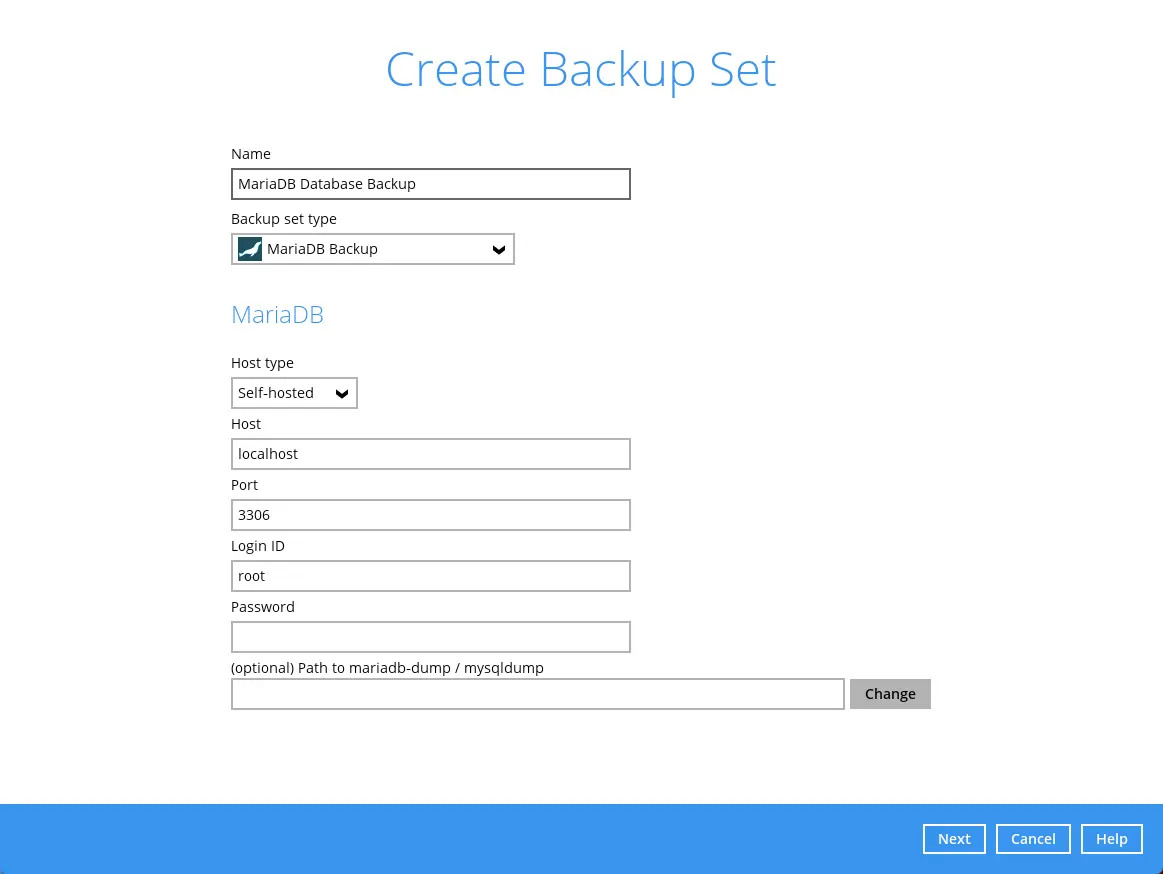1163x874 pixels.
Task: Open Help from the bottom bar
Action: 1111,838
